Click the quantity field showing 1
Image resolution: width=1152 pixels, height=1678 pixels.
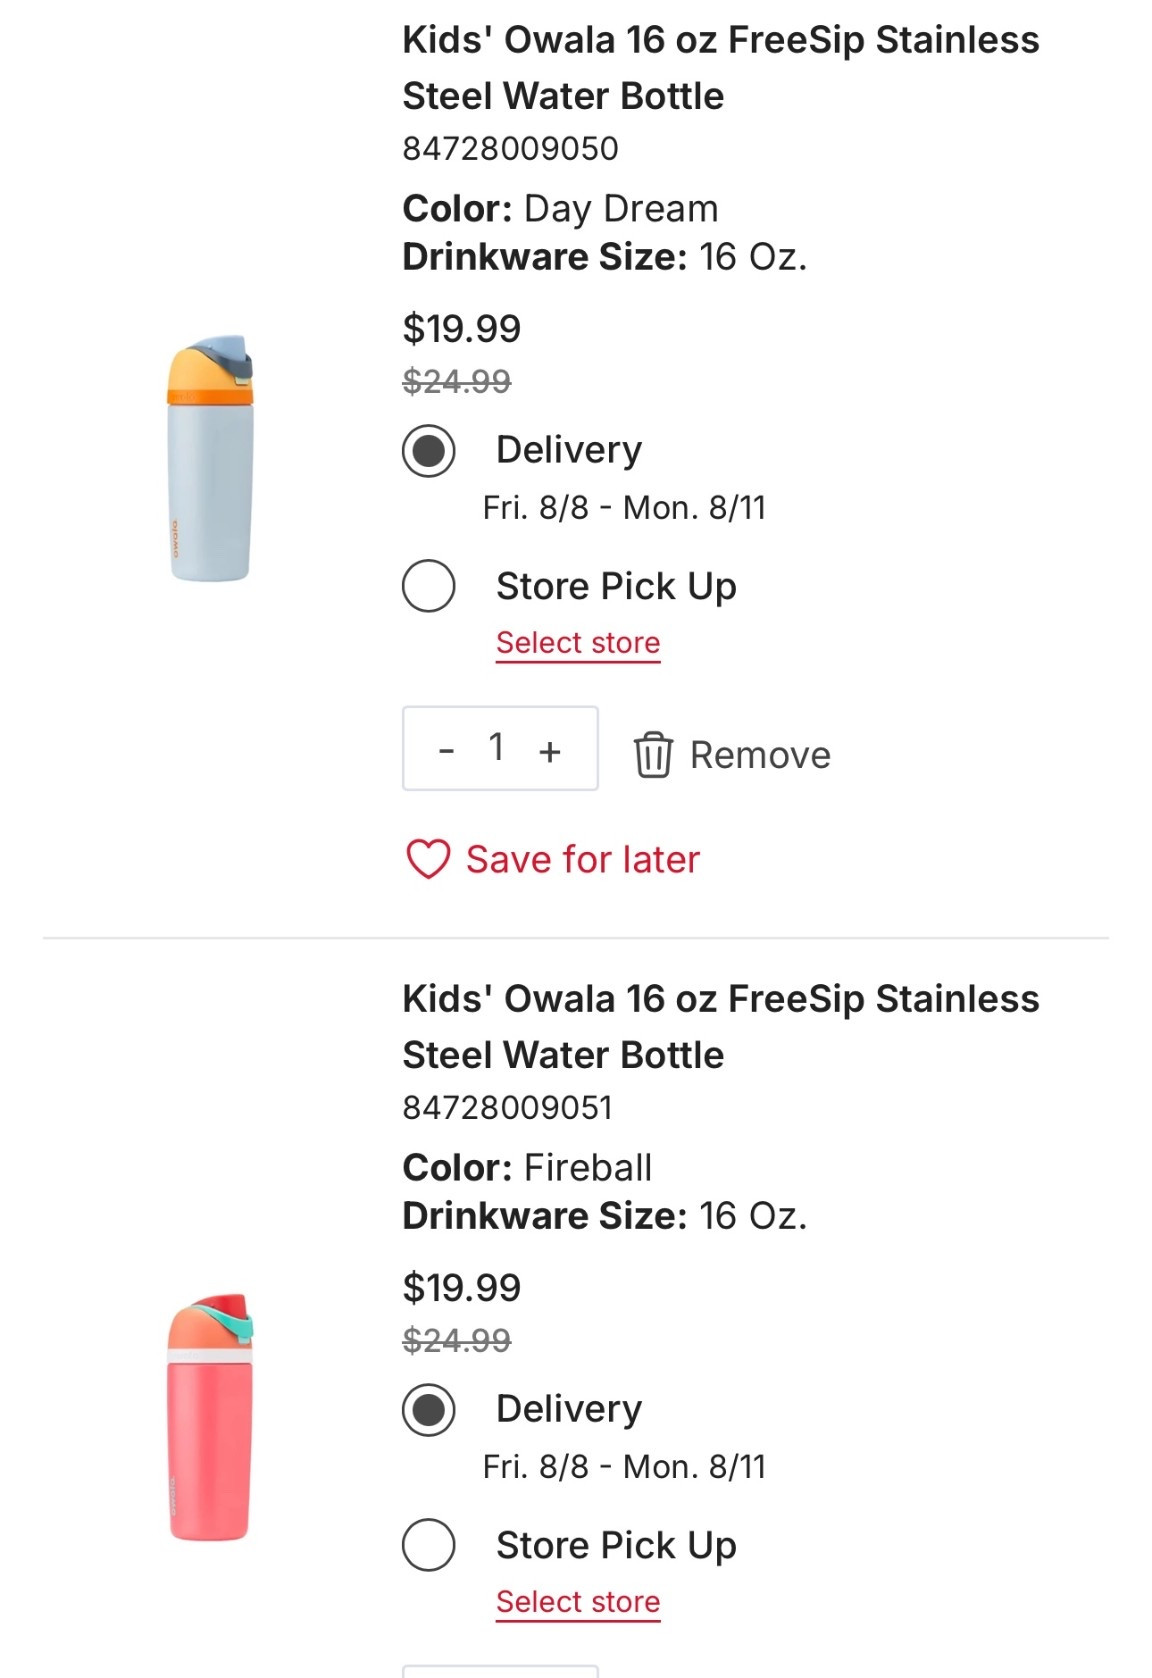tap(497, 749)
